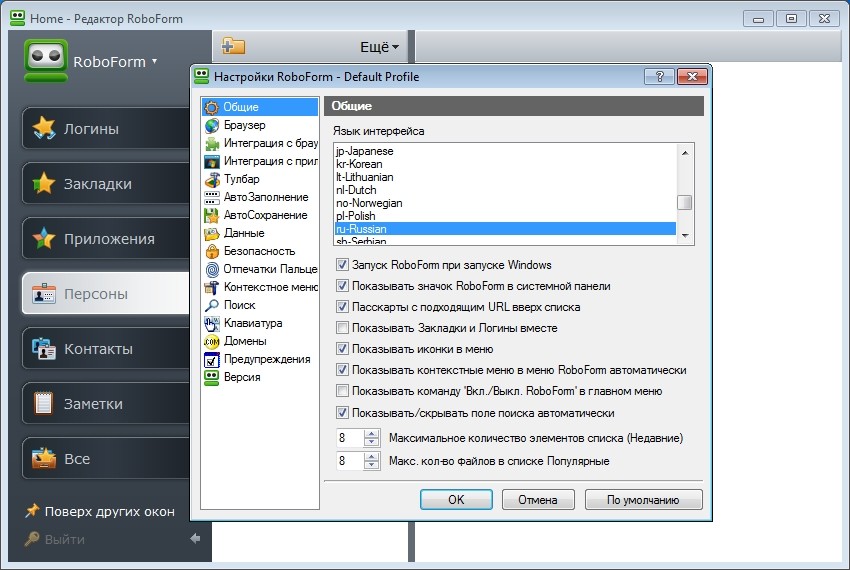This screenshot has width=850, height=570.
Task: Click the language list scrollbar thumb
Action: (685, 202)
